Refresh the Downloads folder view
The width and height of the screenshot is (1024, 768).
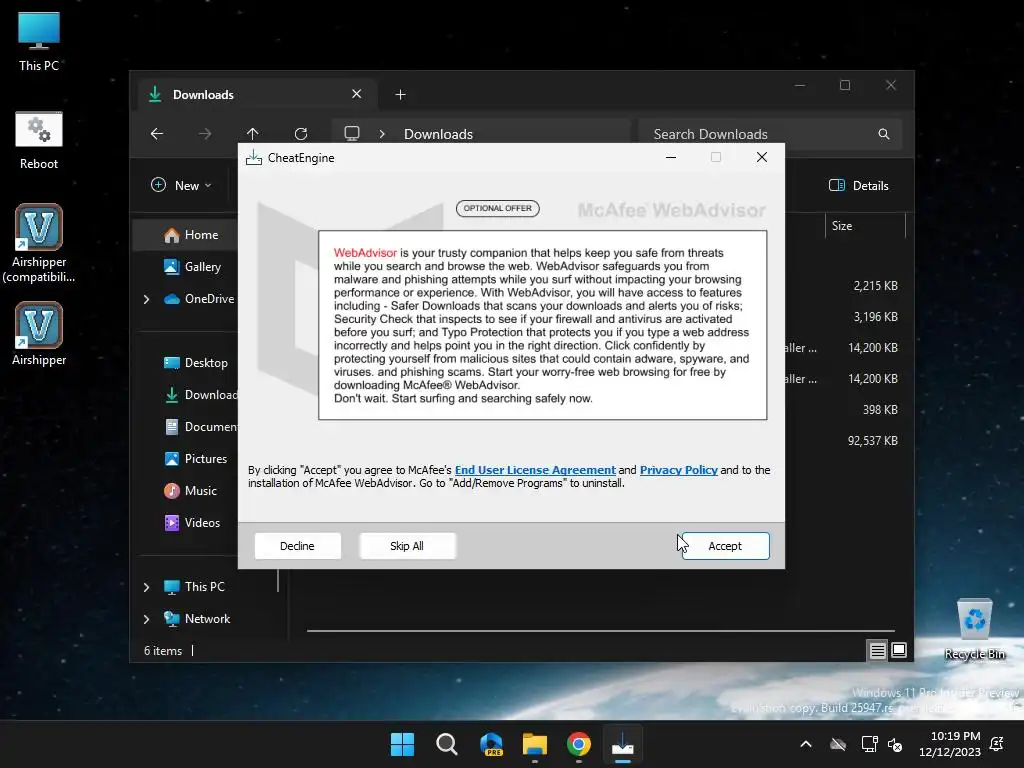(300, 134)
